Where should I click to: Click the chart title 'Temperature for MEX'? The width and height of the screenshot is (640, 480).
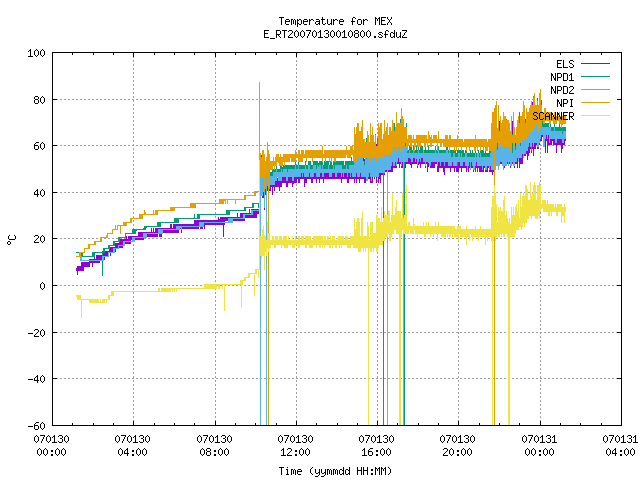[x=335, y=21]
